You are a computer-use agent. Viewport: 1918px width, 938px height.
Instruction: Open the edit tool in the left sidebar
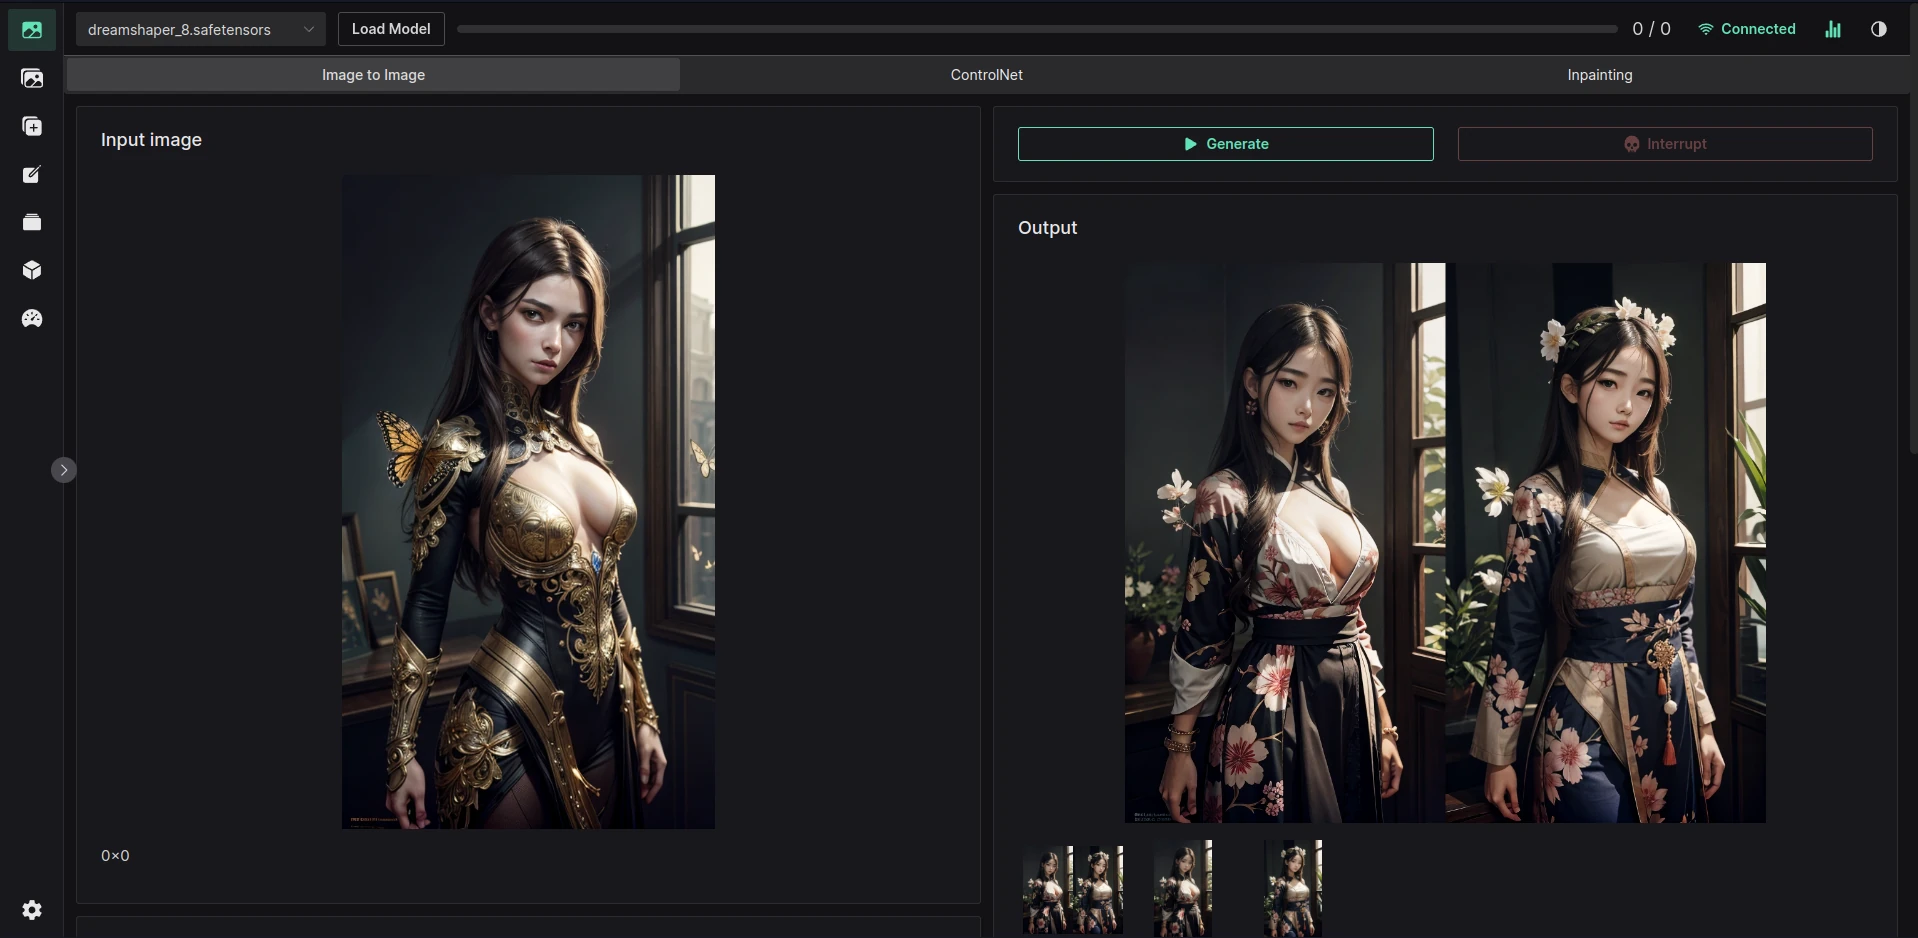tap(33, 174)
